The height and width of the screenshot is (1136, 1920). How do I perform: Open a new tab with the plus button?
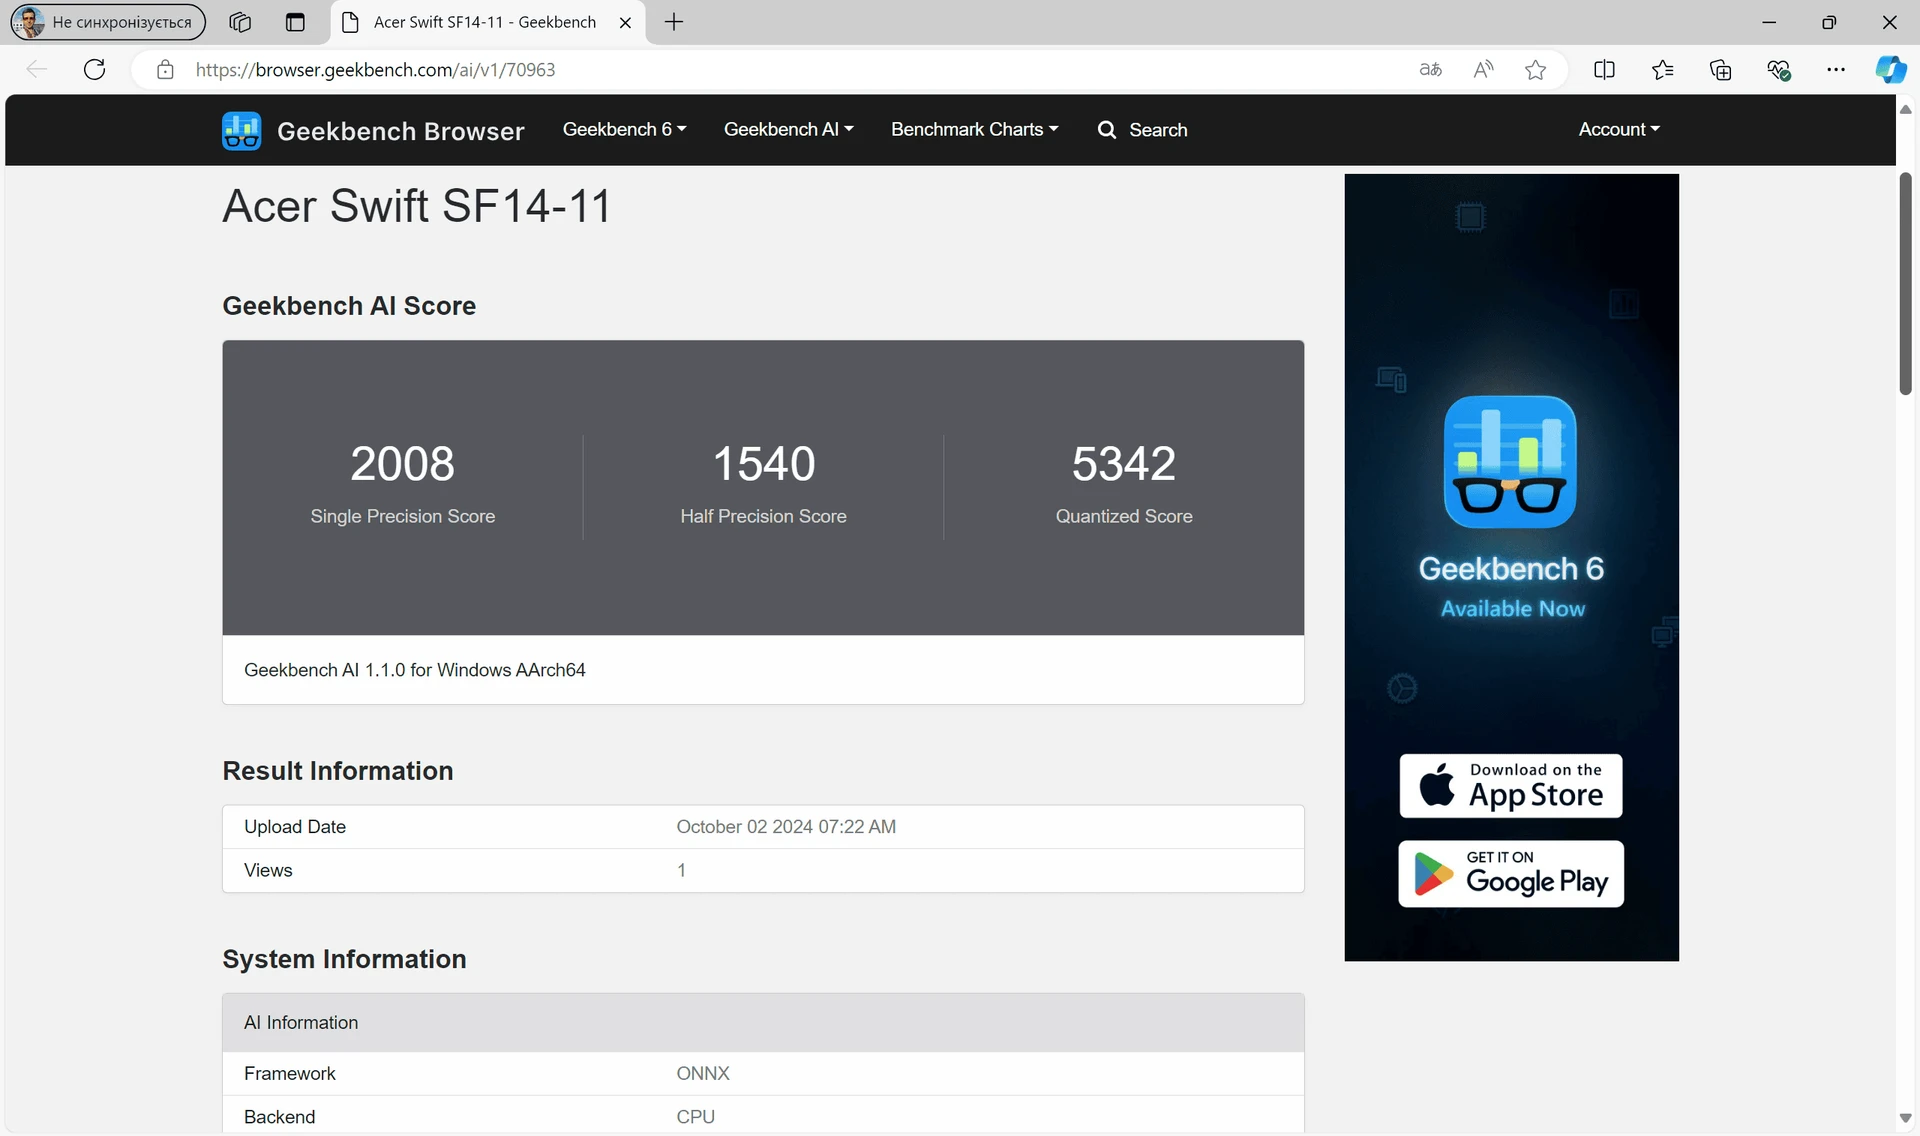(674, 22)
